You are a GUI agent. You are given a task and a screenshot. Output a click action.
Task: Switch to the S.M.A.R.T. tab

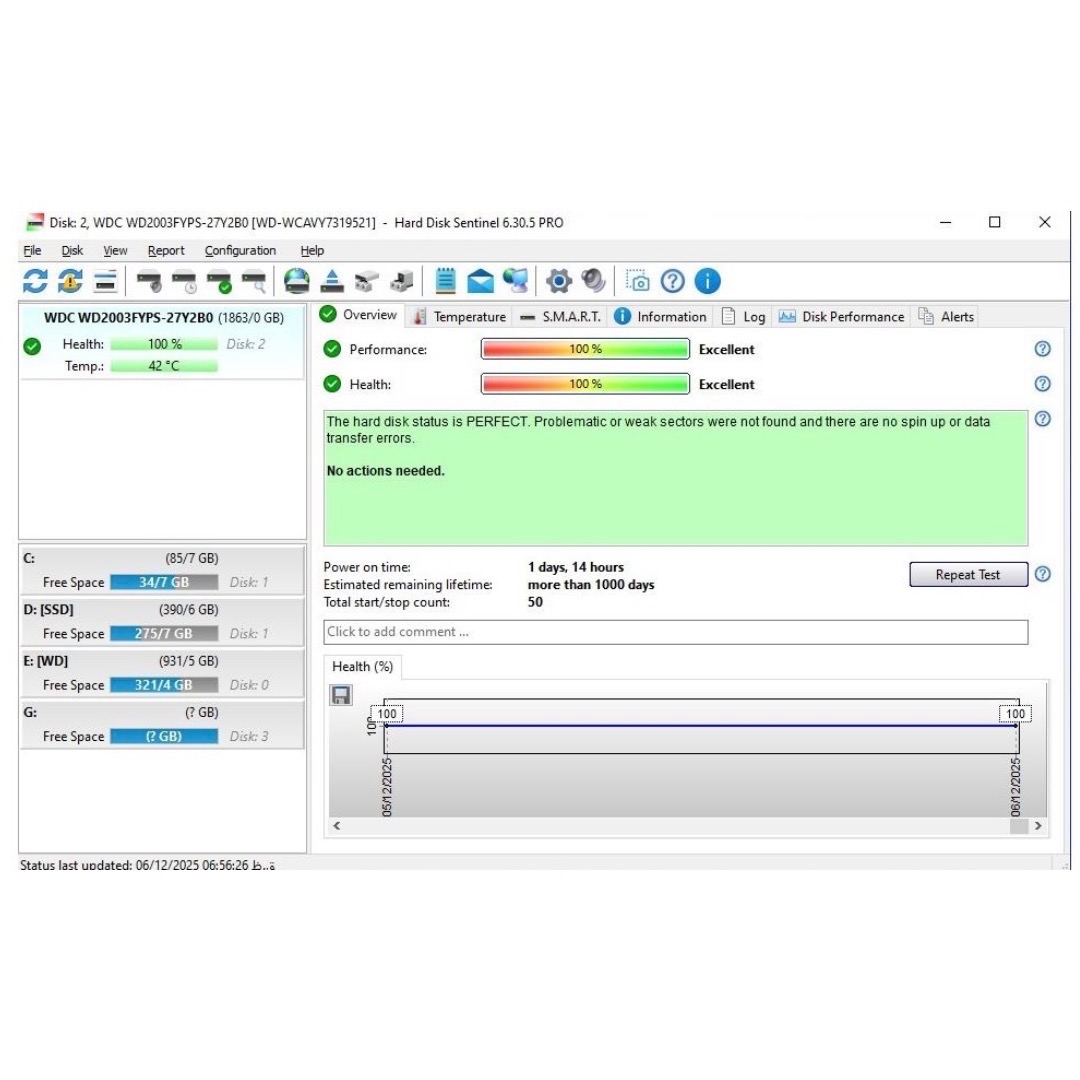pyautogui.click(x=561, y=317)
